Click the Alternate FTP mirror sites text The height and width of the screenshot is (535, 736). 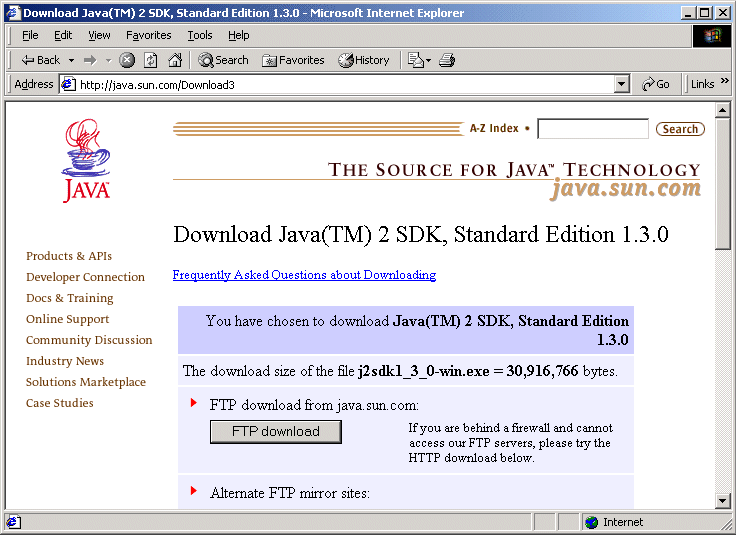(290, 493)
